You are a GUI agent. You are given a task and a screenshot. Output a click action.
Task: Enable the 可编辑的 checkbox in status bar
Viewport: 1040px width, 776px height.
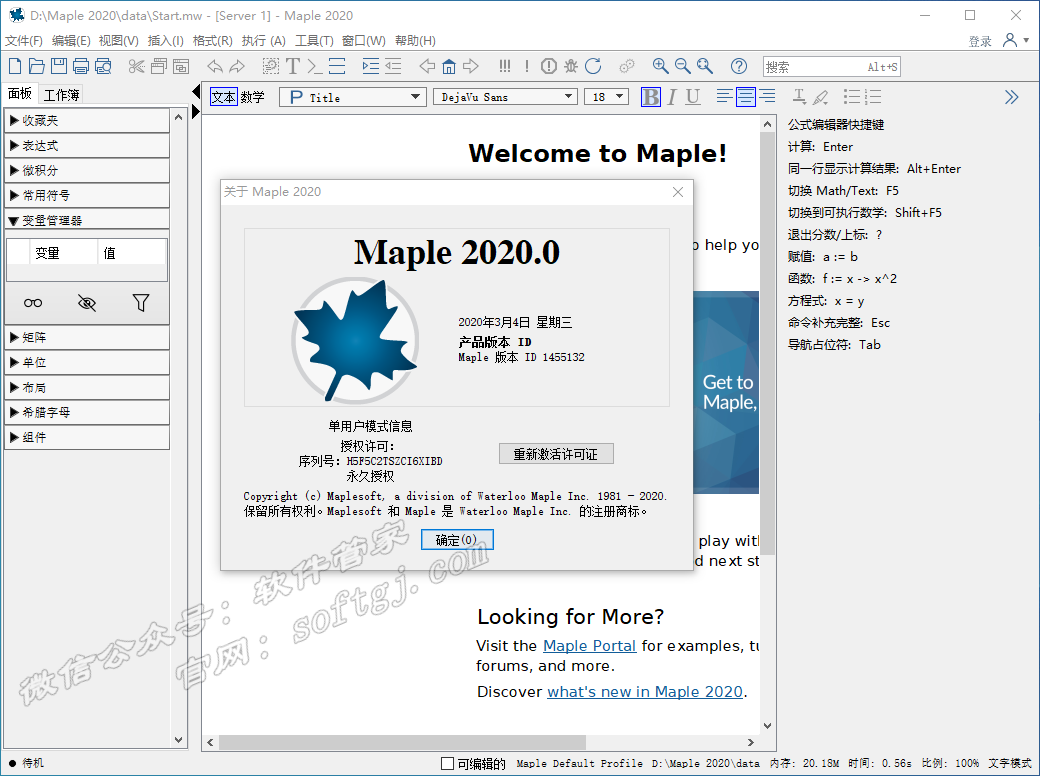coord(448,763)
